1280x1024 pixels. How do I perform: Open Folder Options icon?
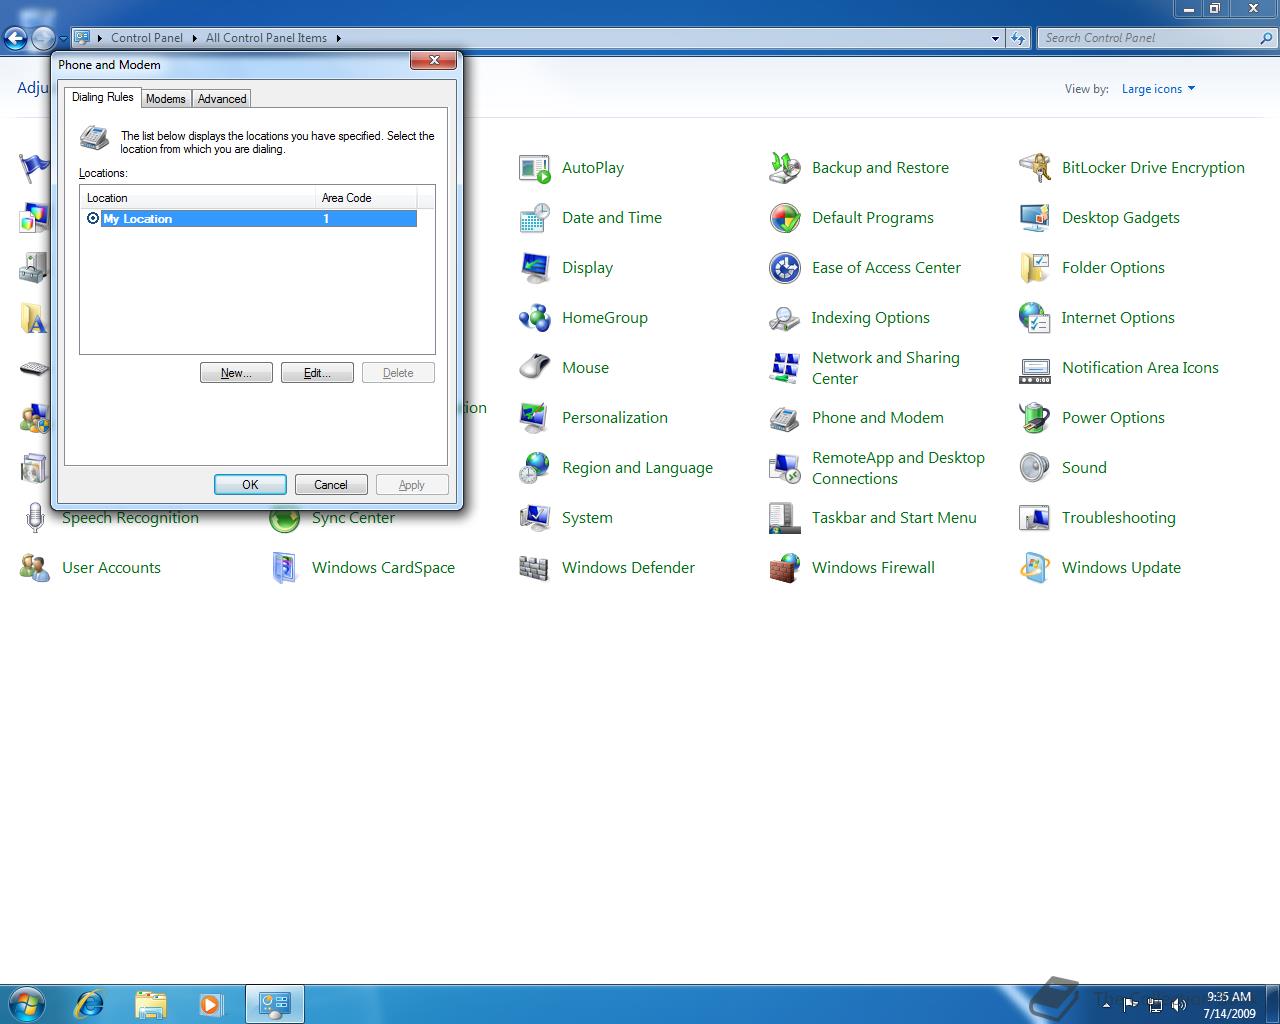click(1034, 268)
